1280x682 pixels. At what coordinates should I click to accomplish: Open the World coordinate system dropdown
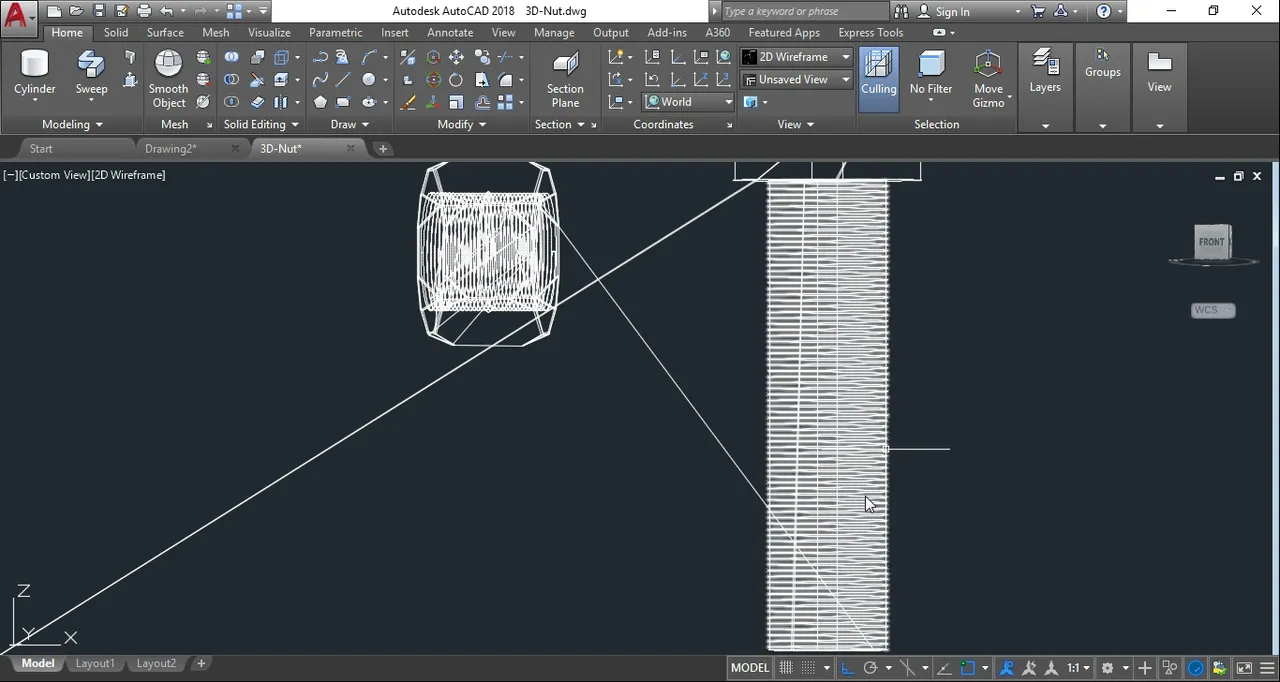click(x=688, y=102)
